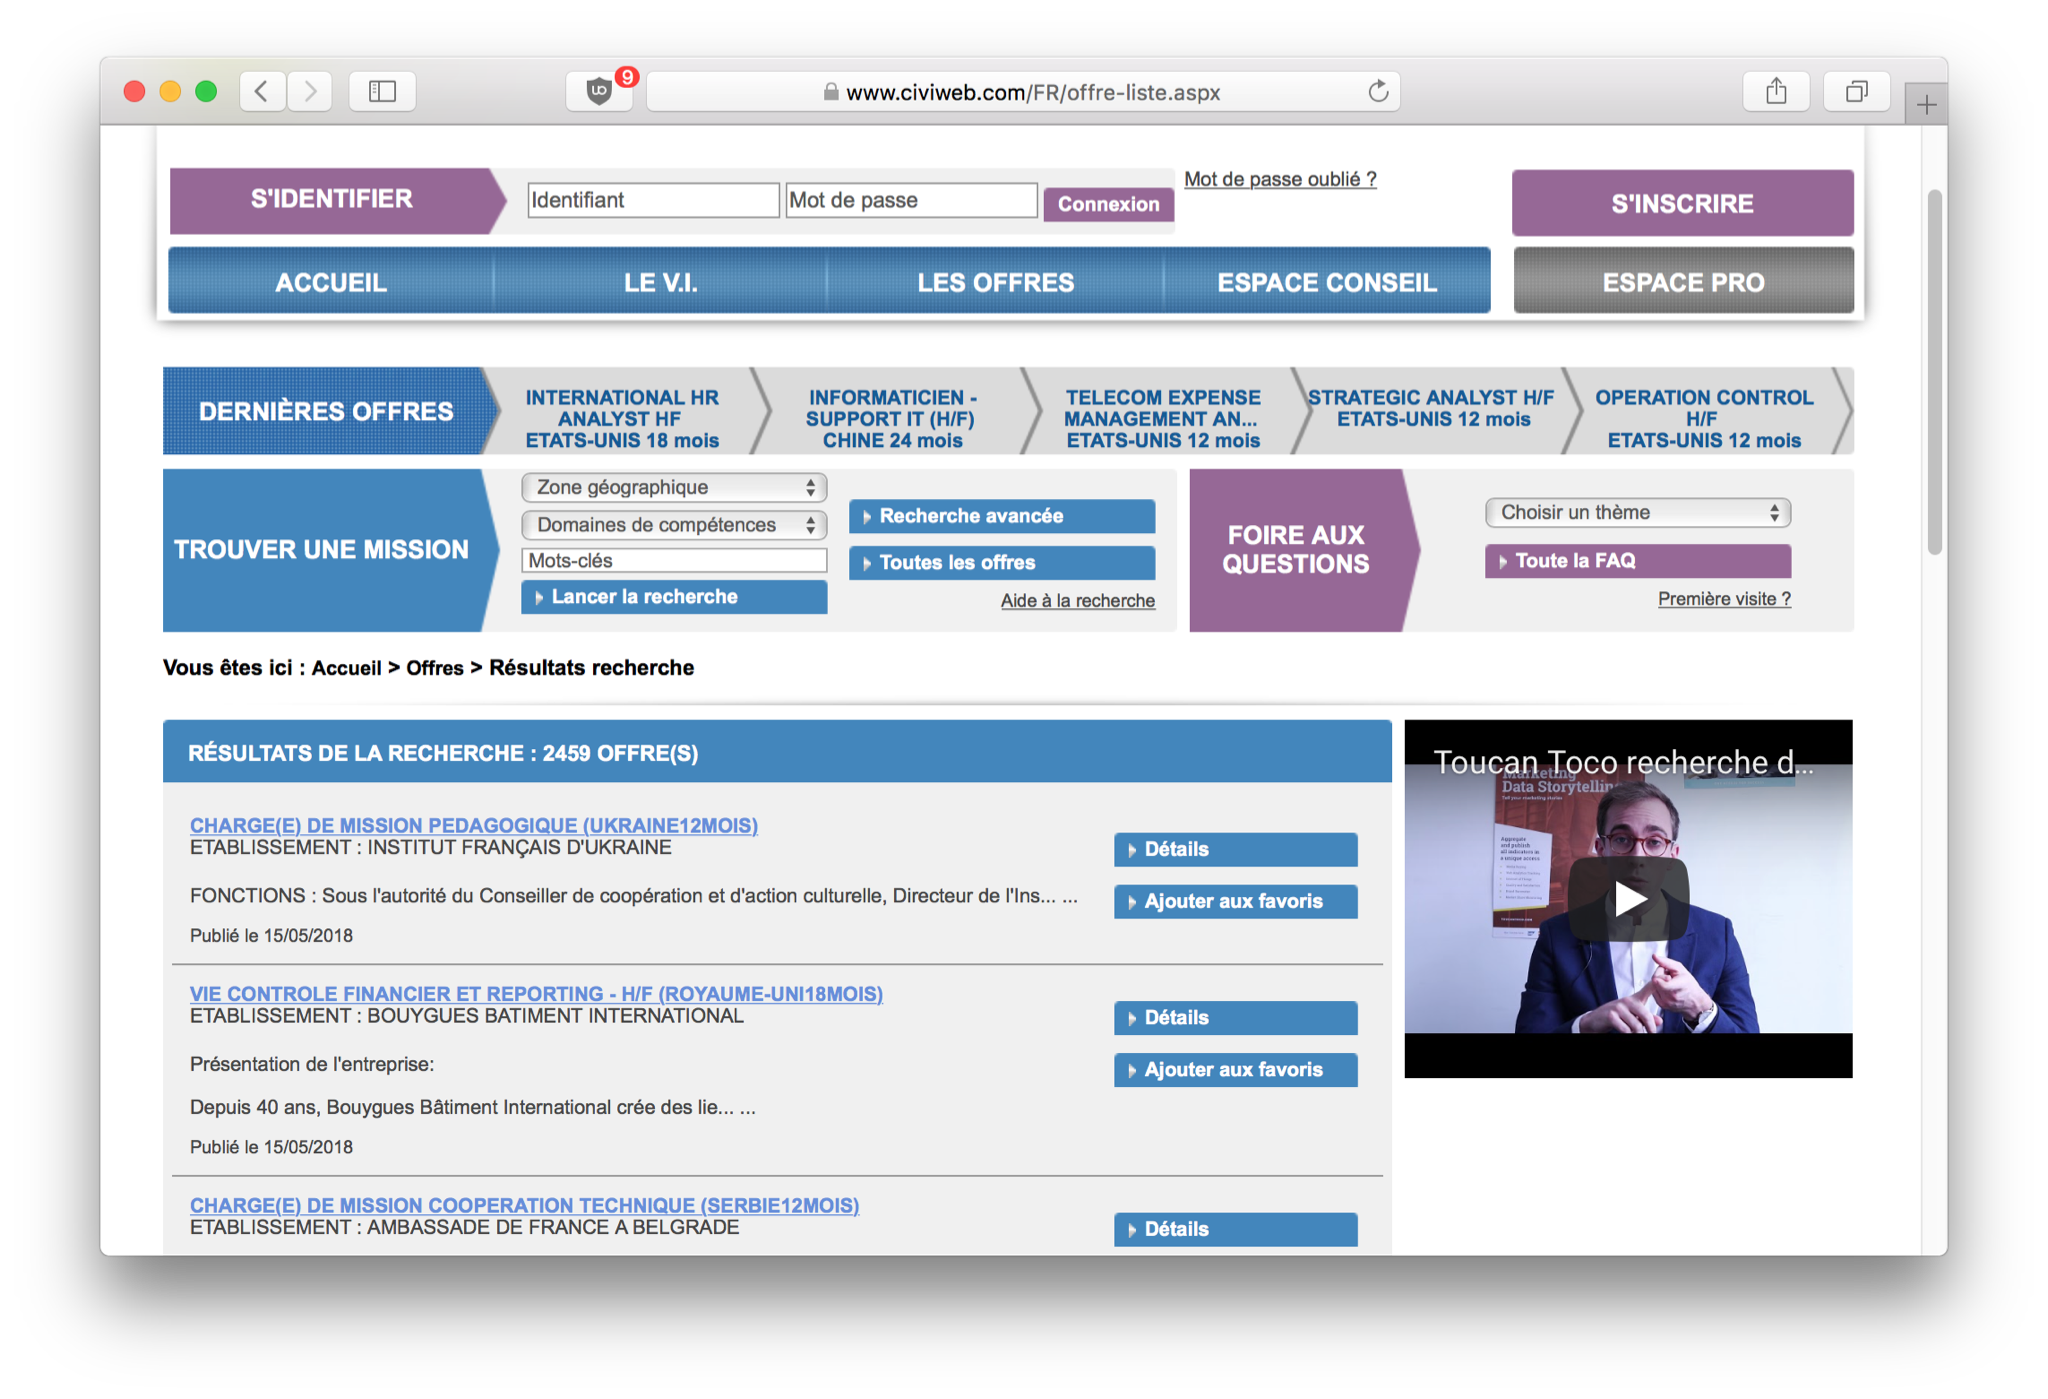Viewport: 2048px width, 1399px height.
Task: Click 'Publié le 15/05/2018' under the Ukraine offer
Action: click(x=271, y=935)
